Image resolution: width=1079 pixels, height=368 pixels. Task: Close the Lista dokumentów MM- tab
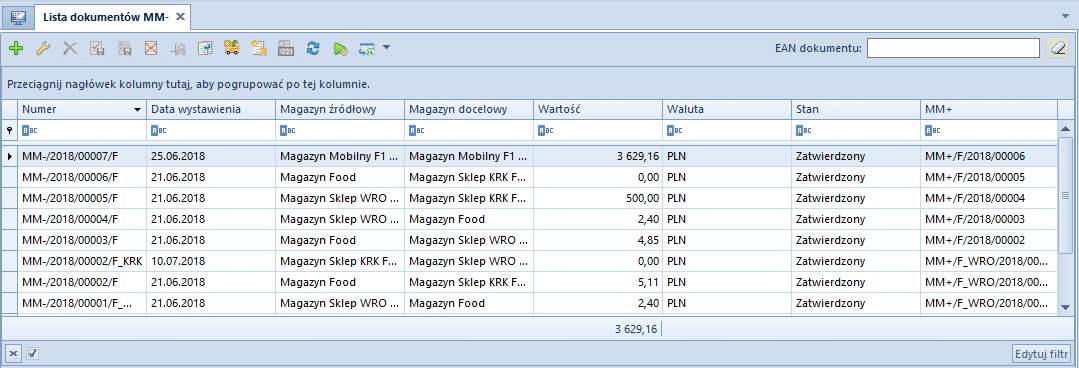[x=180, y=17]
